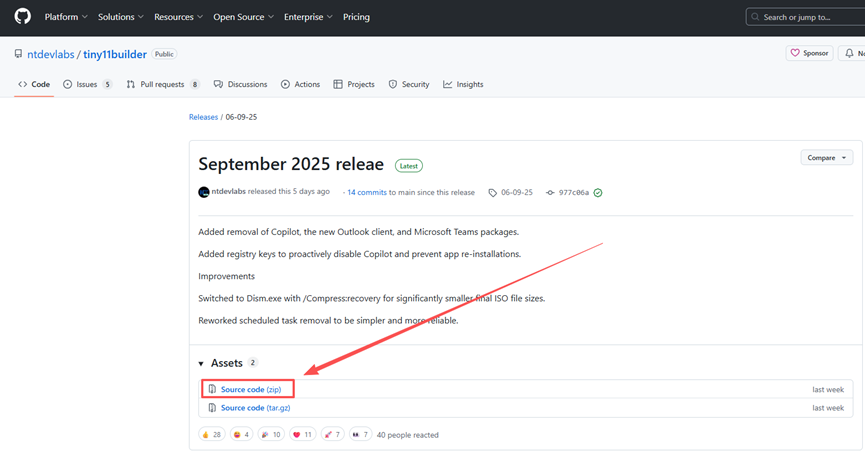
Task: Click the Issues counter badge 5
Action: pos(108,84)
